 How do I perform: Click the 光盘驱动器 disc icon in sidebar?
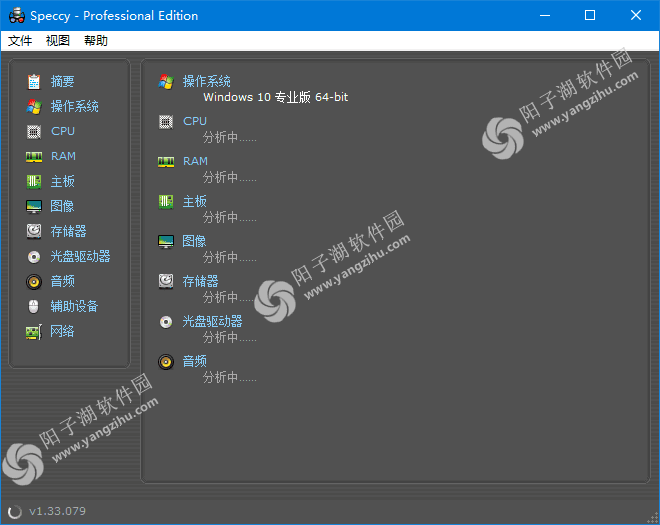point(34,257)
